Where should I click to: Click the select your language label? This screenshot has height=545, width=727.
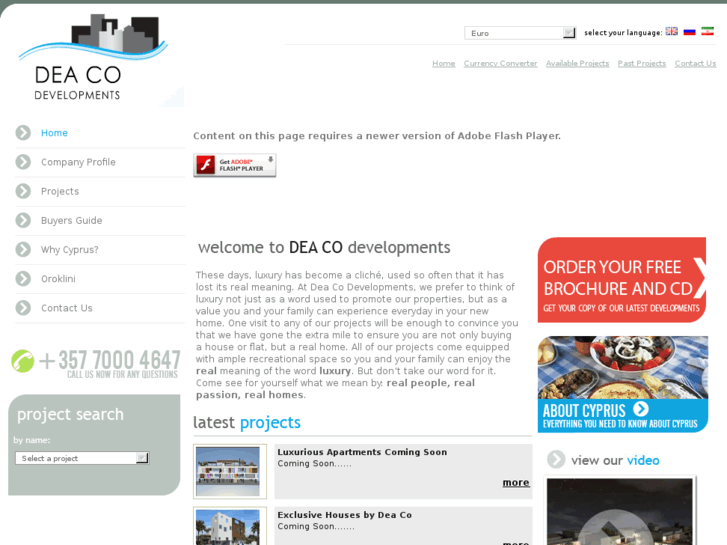click(x=623, y=32)
